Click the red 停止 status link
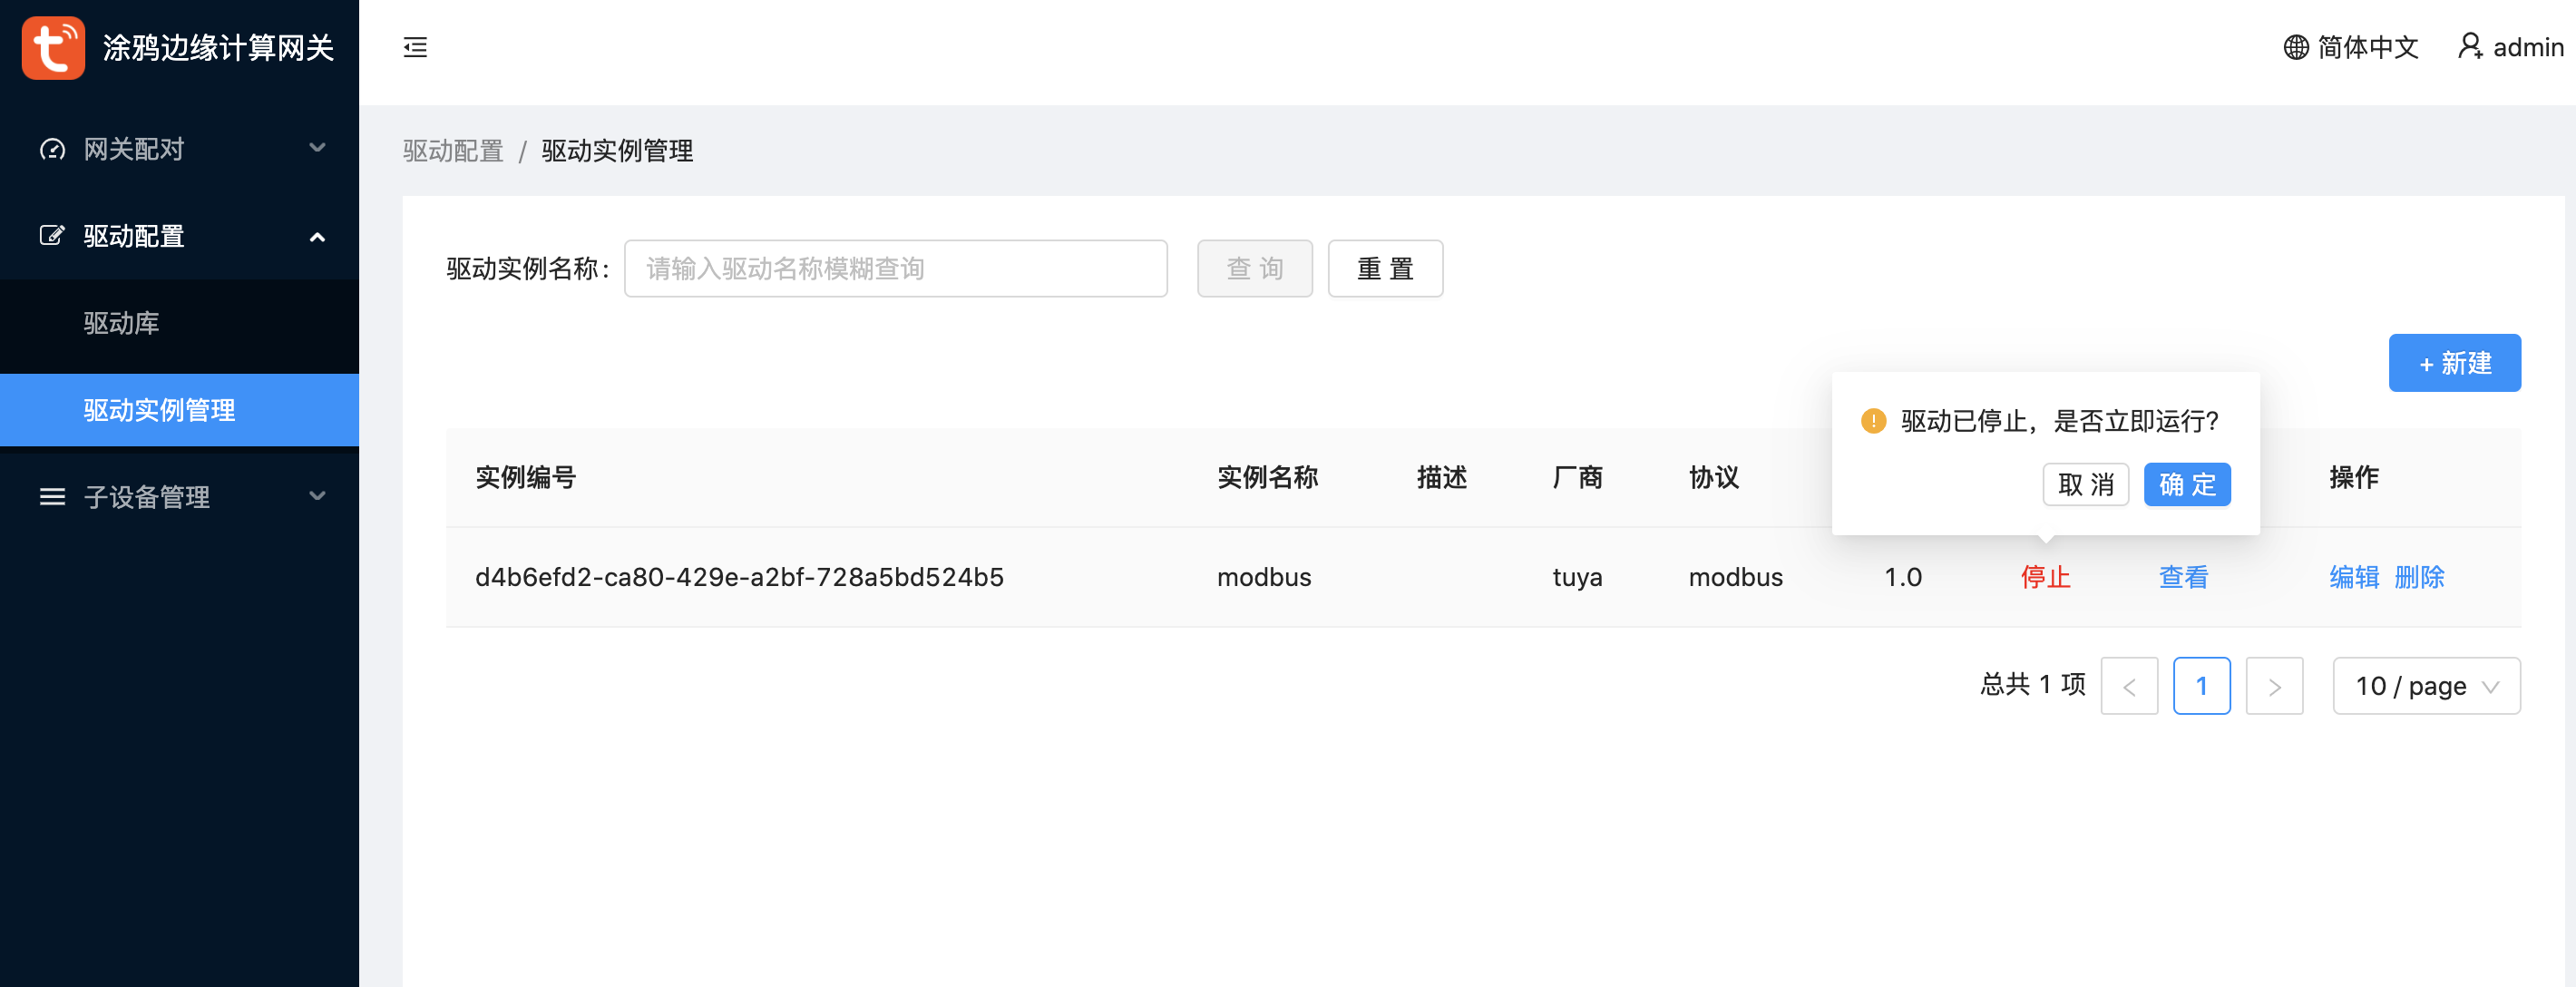The image size is (2576, 987). 2045,577
